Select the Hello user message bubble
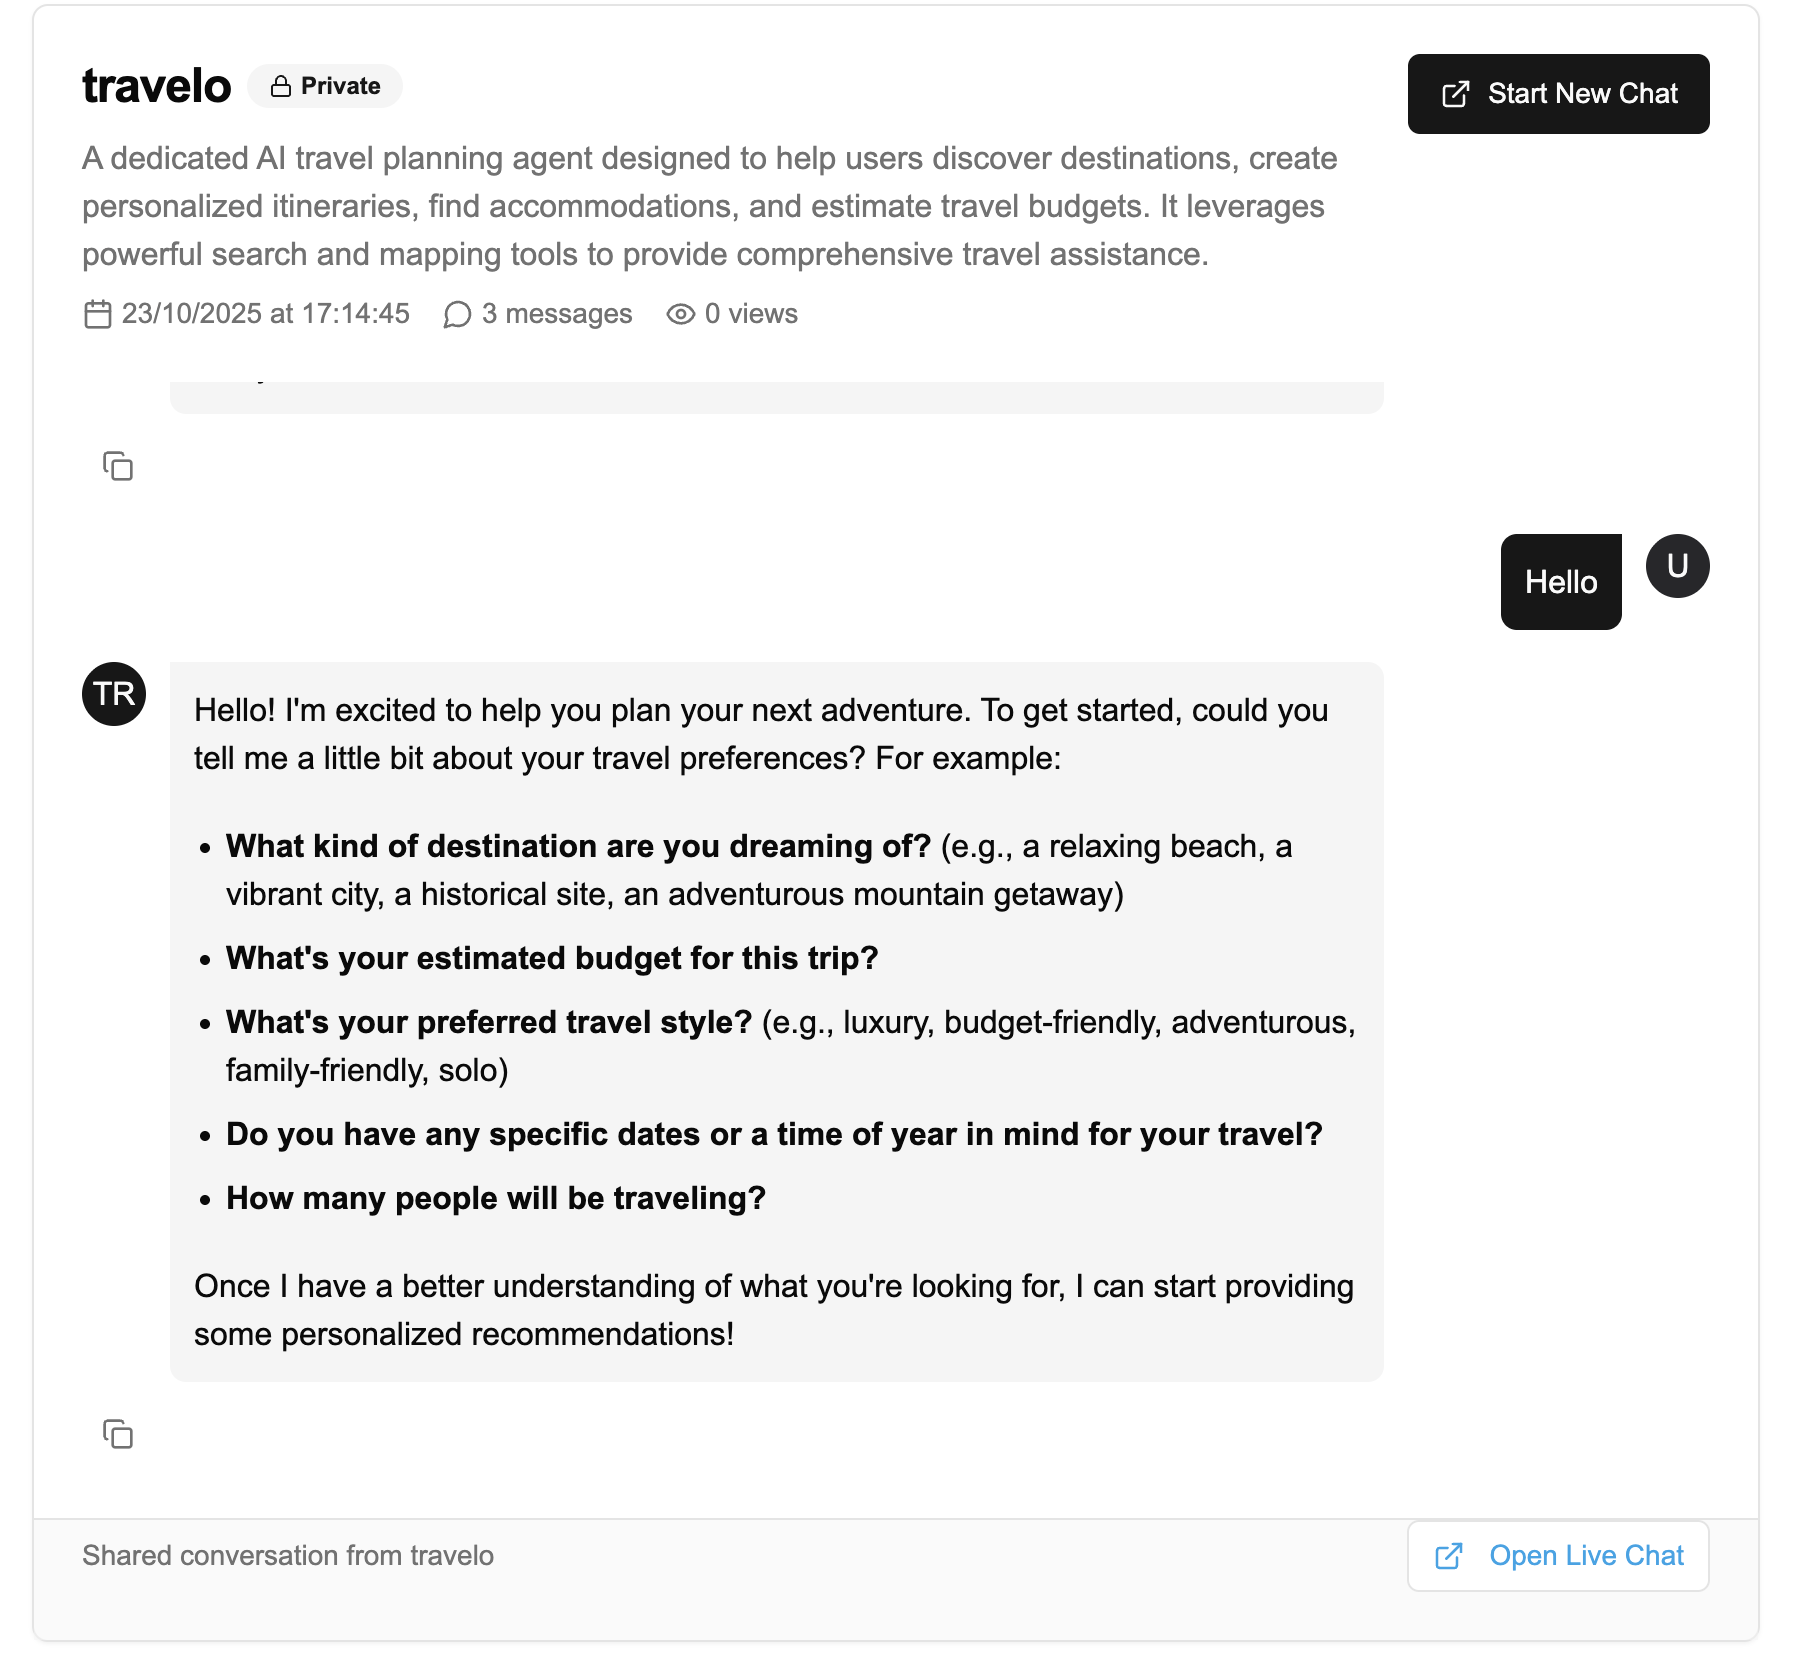This screenshot has height=1674, width=1800. click(1560, 582)
